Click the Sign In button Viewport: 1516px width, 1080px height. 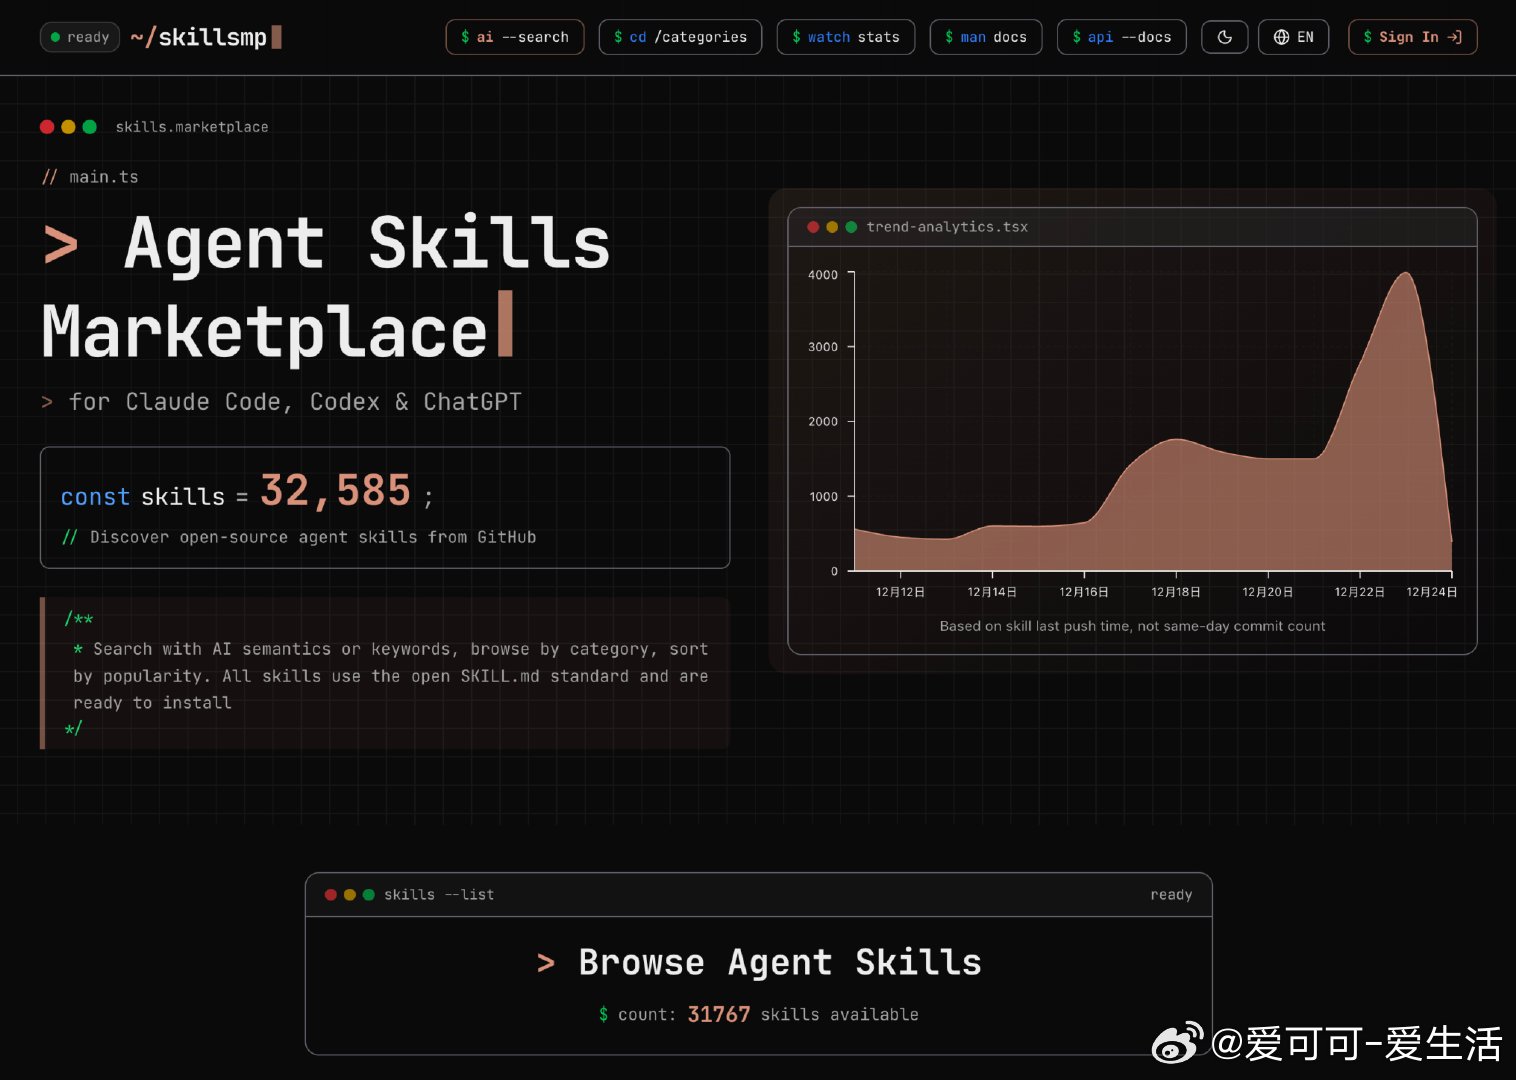[1412, 37]
